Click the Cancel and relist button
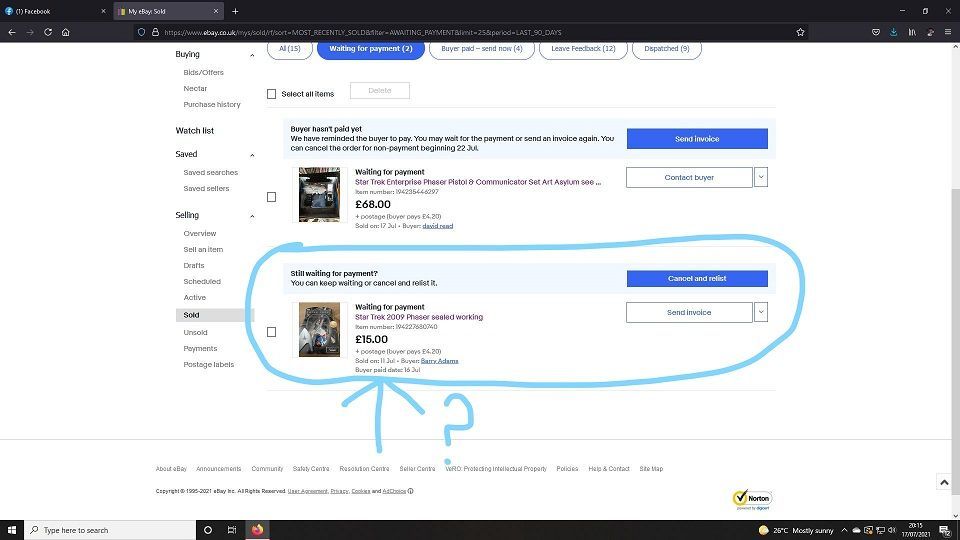The image size is (960, 540). (697, 279)
